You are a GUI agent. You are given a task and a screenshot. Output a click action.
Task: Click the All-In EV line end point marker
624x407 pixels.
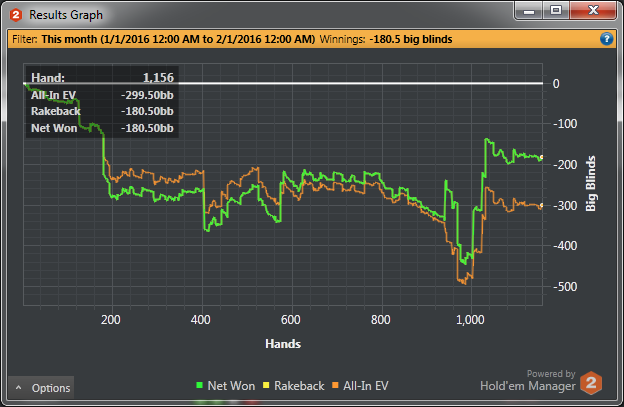tap(542, 206)
